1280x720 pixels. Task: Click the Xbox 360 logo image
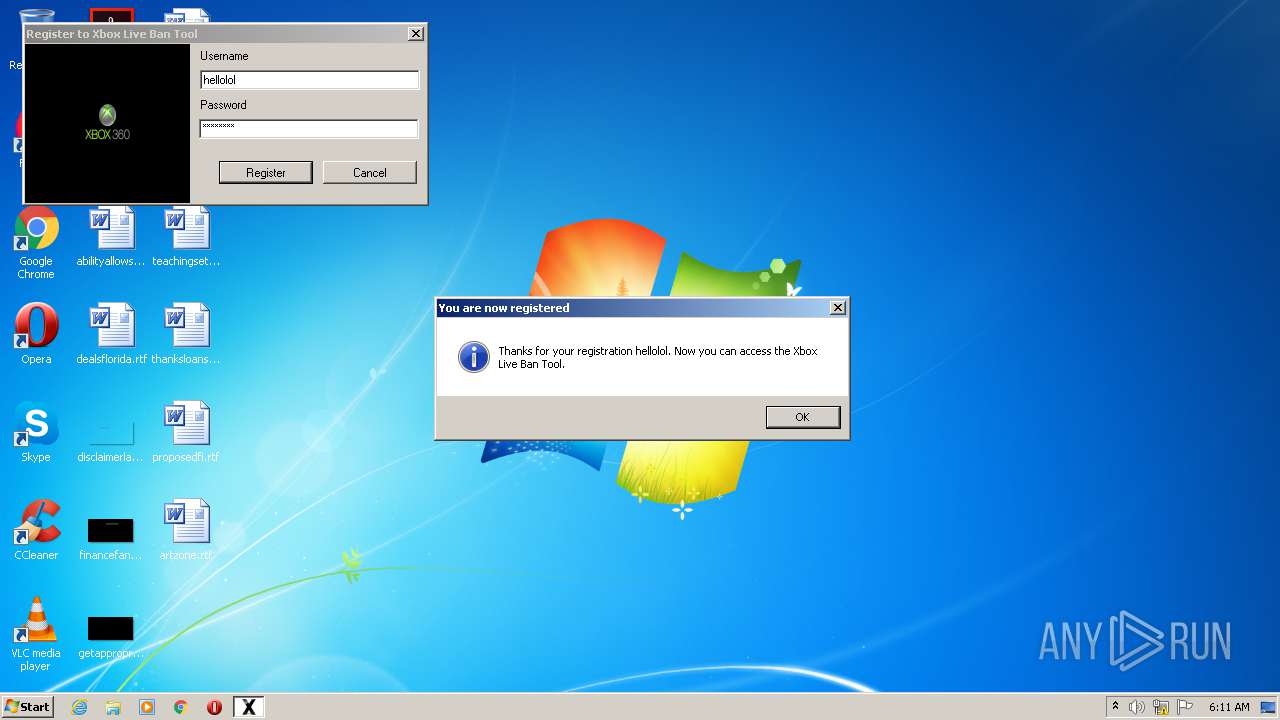point(107,123)
